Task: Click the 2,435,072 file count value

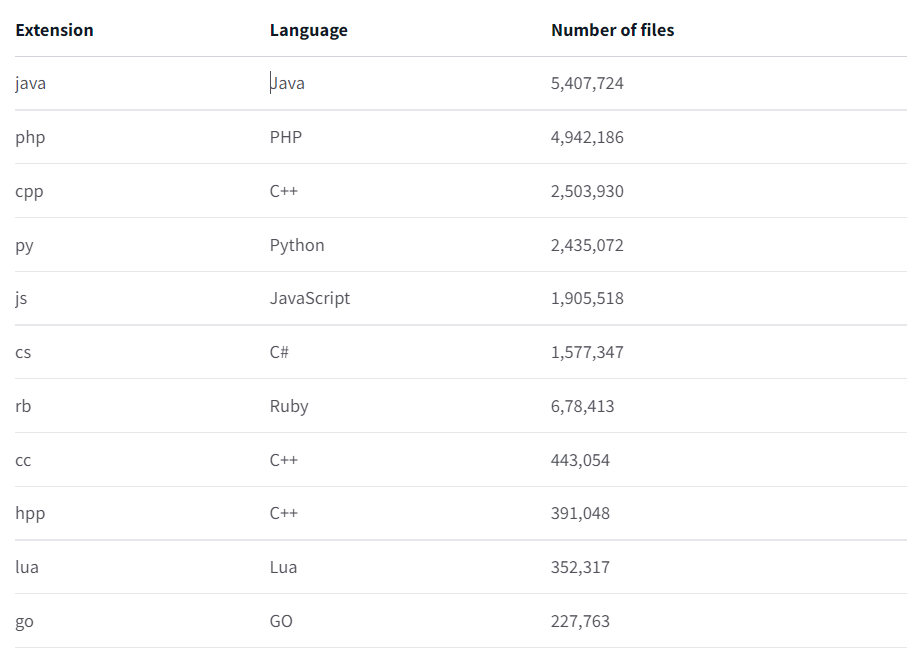Action: click(587, 246)
